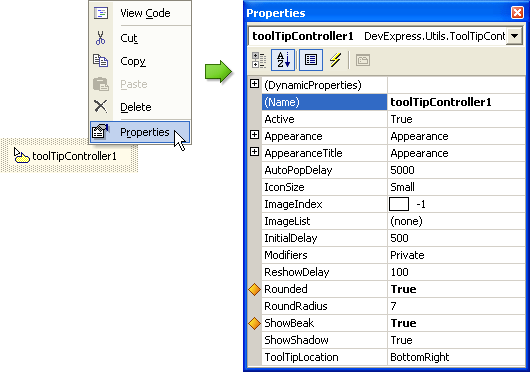Select the ReshowDelay property label
The image size is (530, 372).
[296, 272]
